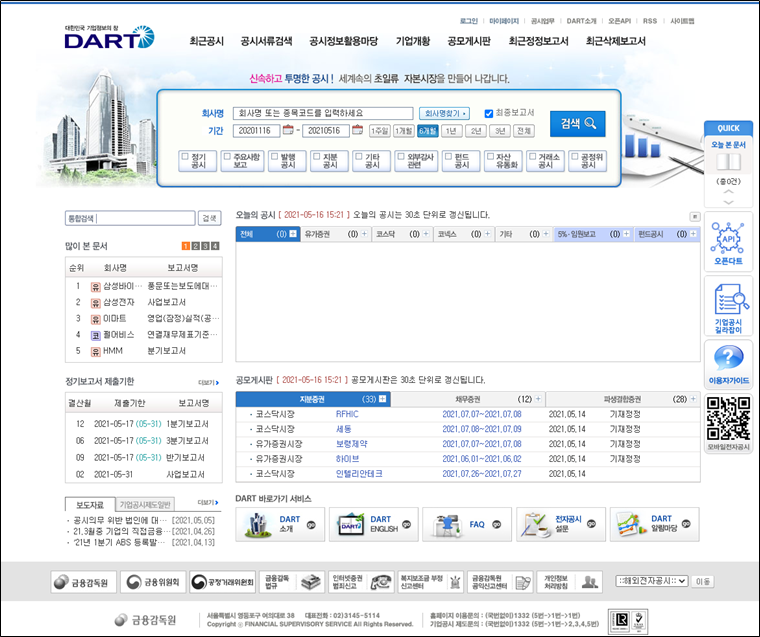
Task: Click the 로그인 link
Action: point(468,21)
